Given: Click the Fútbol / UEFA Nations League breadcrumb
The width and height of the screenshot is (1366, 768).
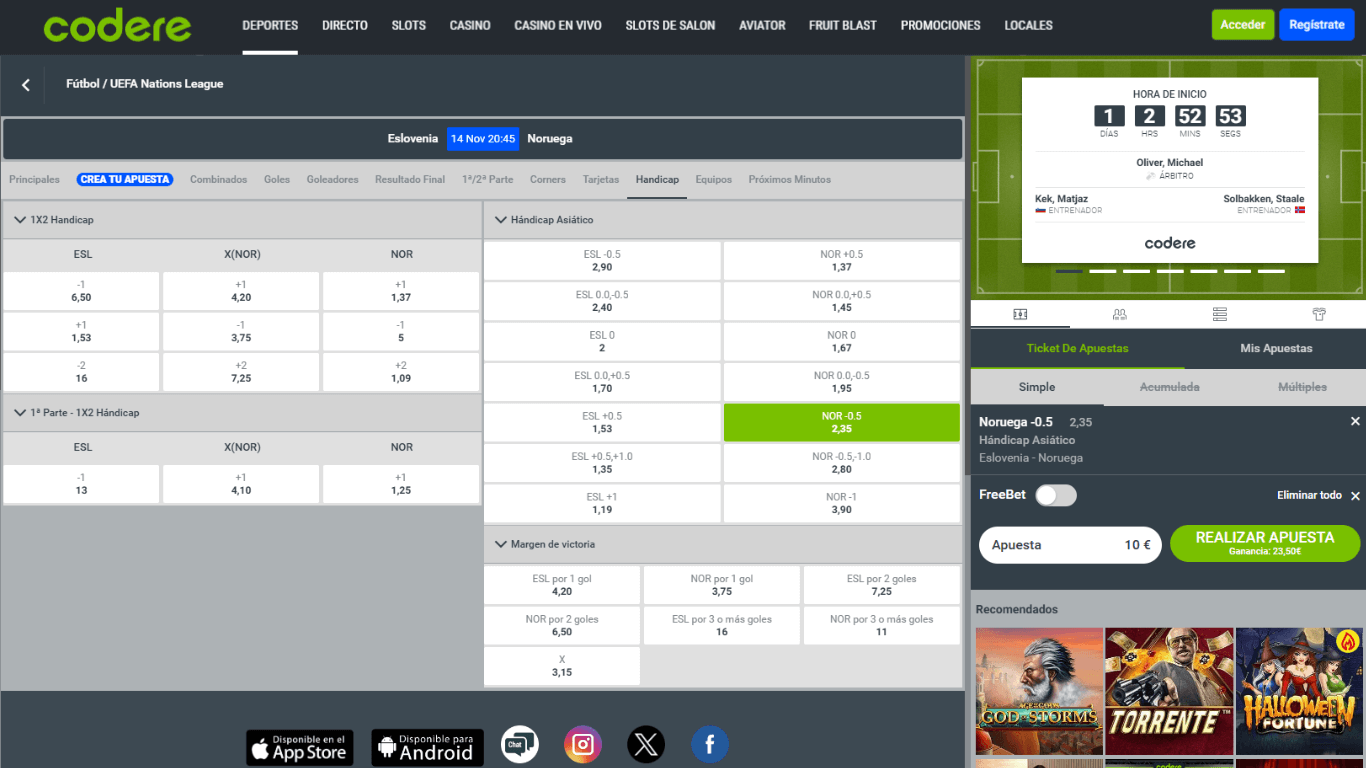Looking at the screenshot, I should (x=144, y=84).
